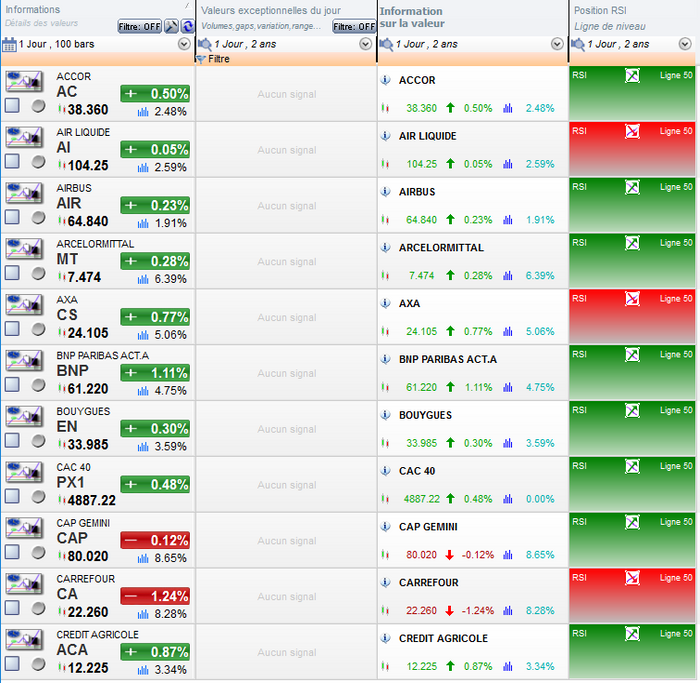Click the info icon beside AIR LIQUIDE
Screen dimensions: 700x683
[x=385, y=136]
